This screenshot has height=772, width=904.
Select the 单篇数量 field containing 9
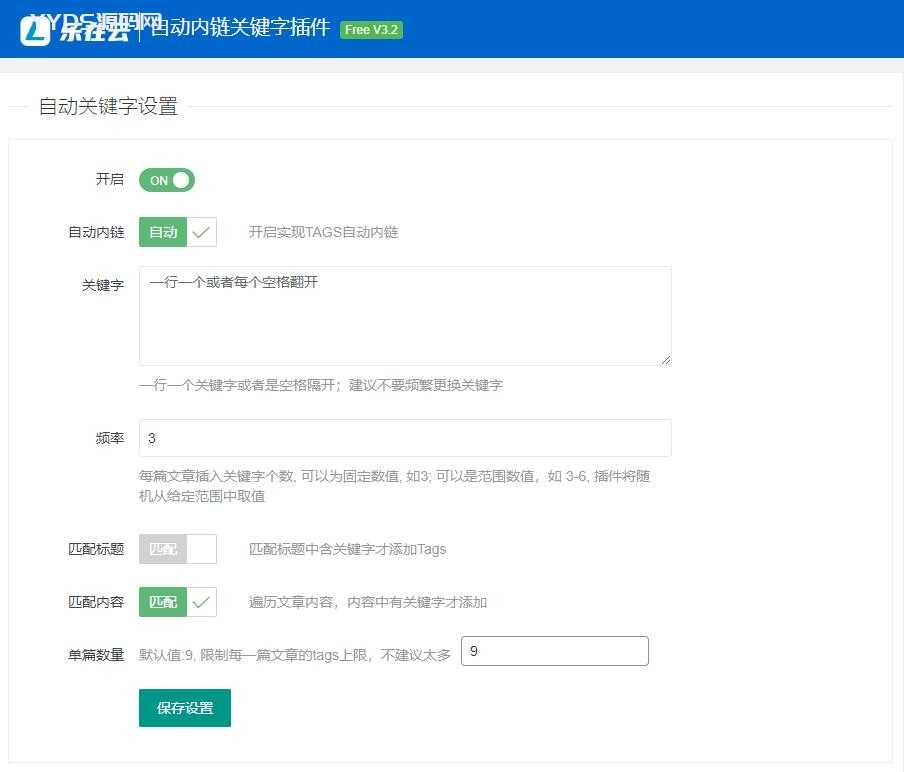(554, 651)
